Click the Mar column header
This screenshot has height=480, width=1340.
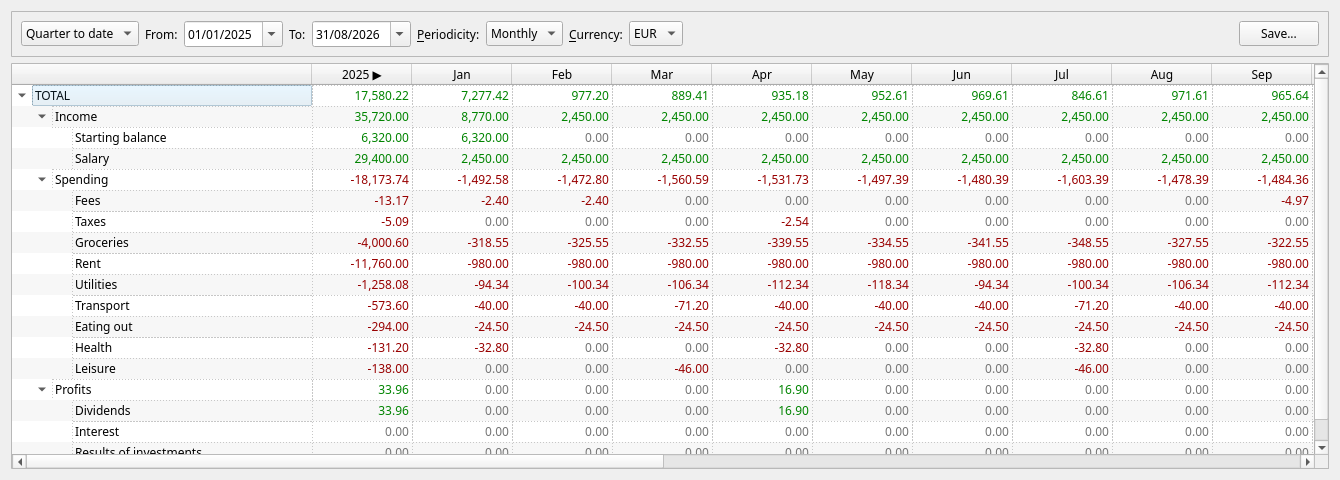(661, 74)
